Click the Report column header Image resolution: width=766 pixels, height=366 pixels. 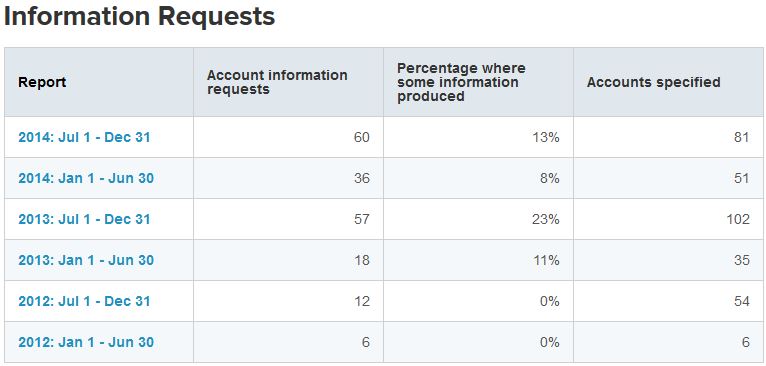pos(42,82)
